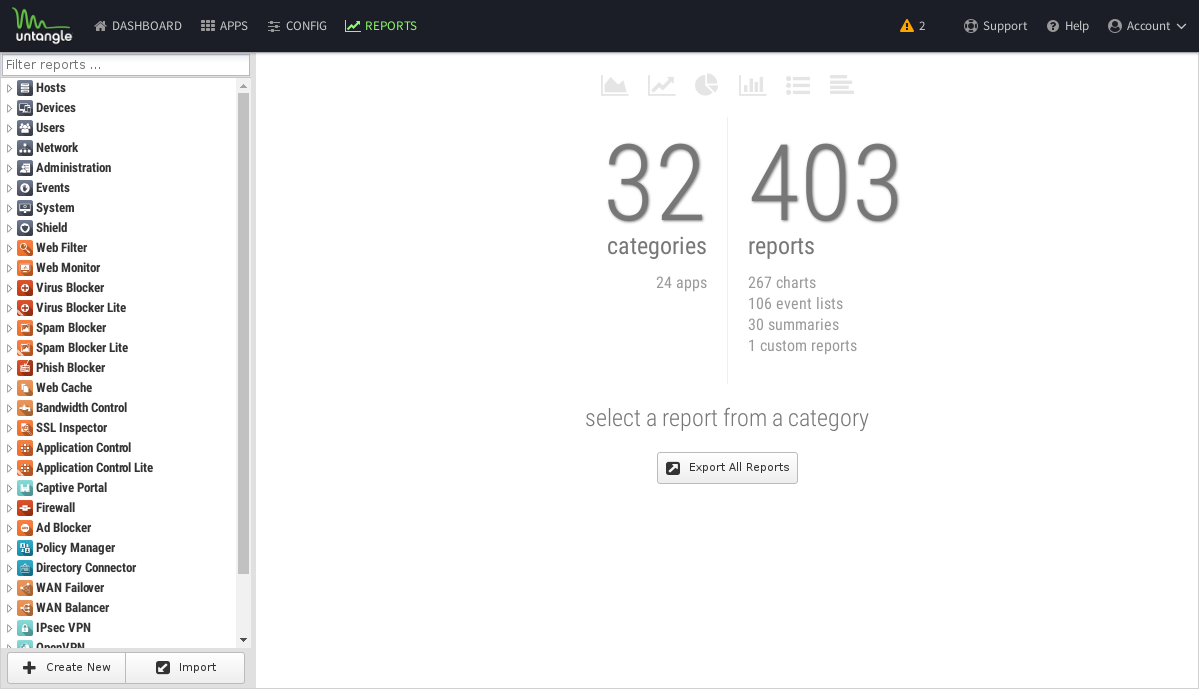Screen dimensions: 1199x689
Task: Click the Create New button
Action: click(67, 668)
